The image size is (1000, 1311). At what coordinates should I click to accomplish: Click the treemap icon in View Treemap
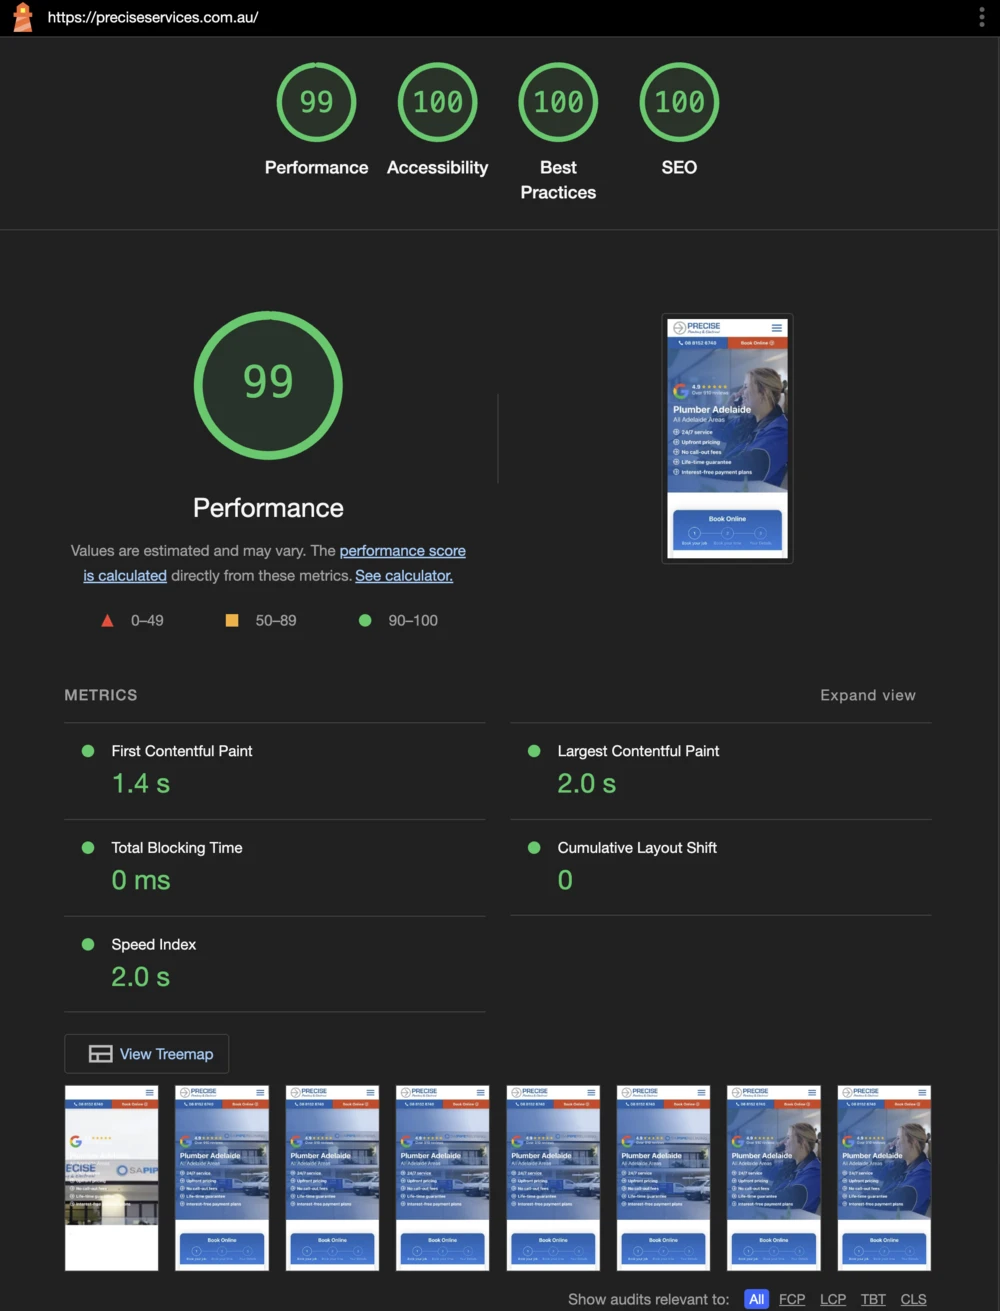[x=100, y=1054]
